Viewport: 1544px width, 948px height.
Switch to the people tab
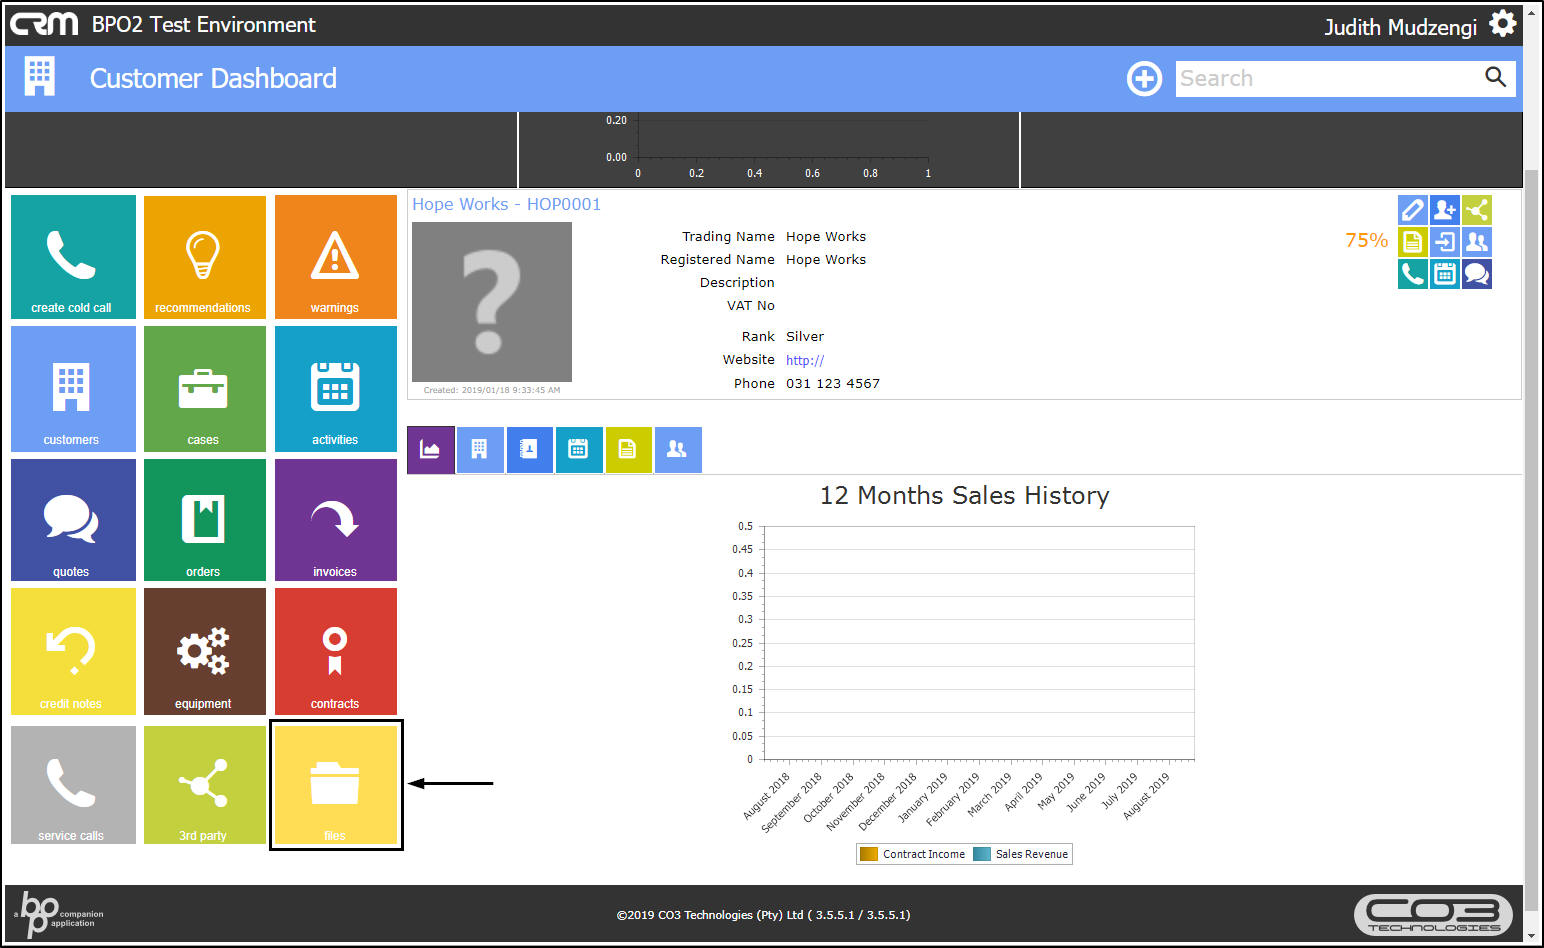tap(678, 450)
